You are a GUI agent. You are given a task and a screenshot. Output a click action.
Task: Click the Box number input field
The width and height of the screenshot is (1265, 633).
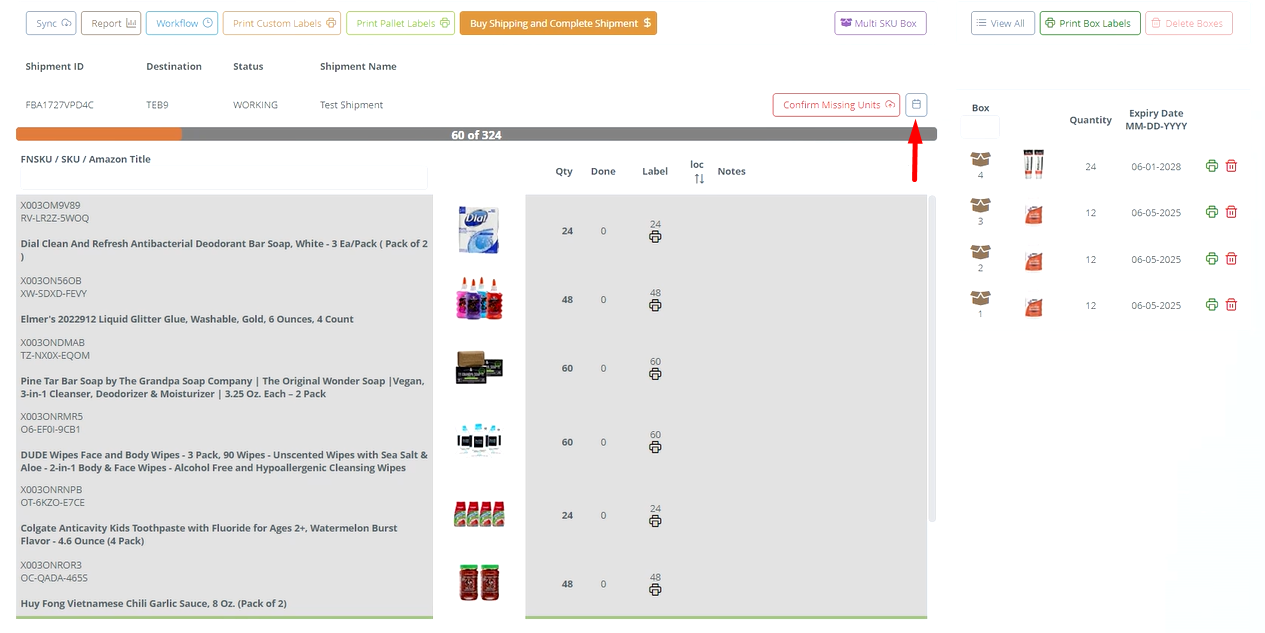coord(980,125)
